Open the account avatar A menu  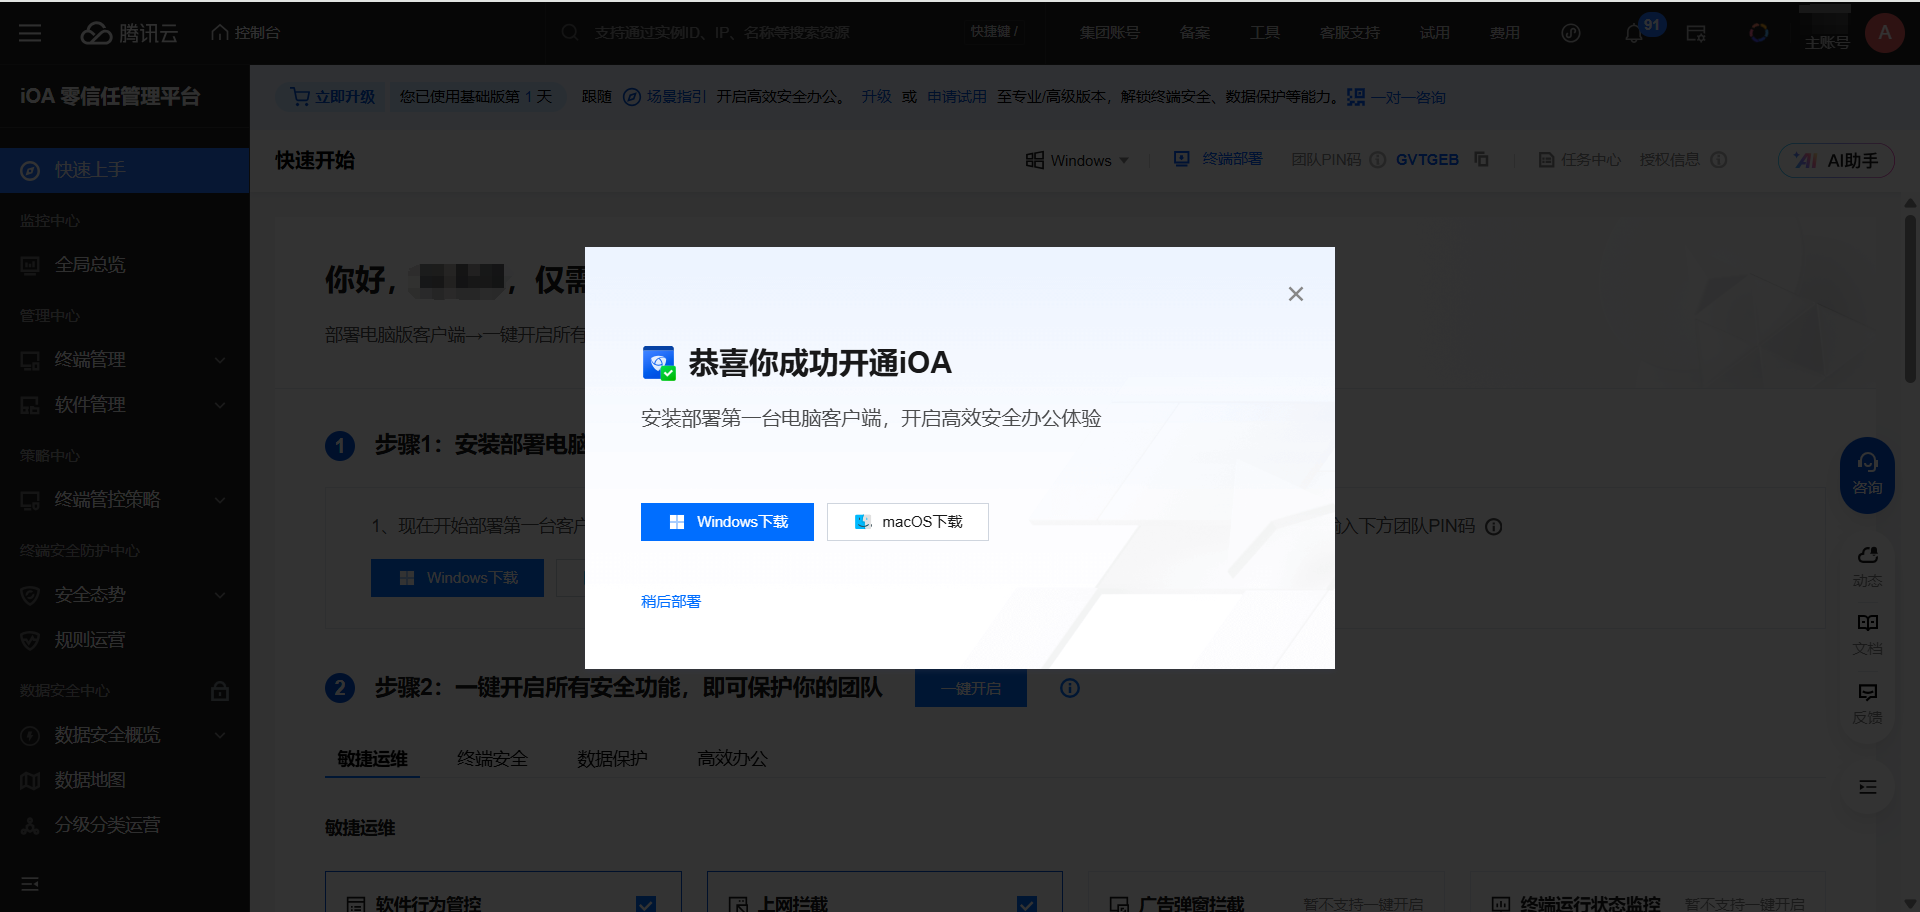coord(1885,33)
